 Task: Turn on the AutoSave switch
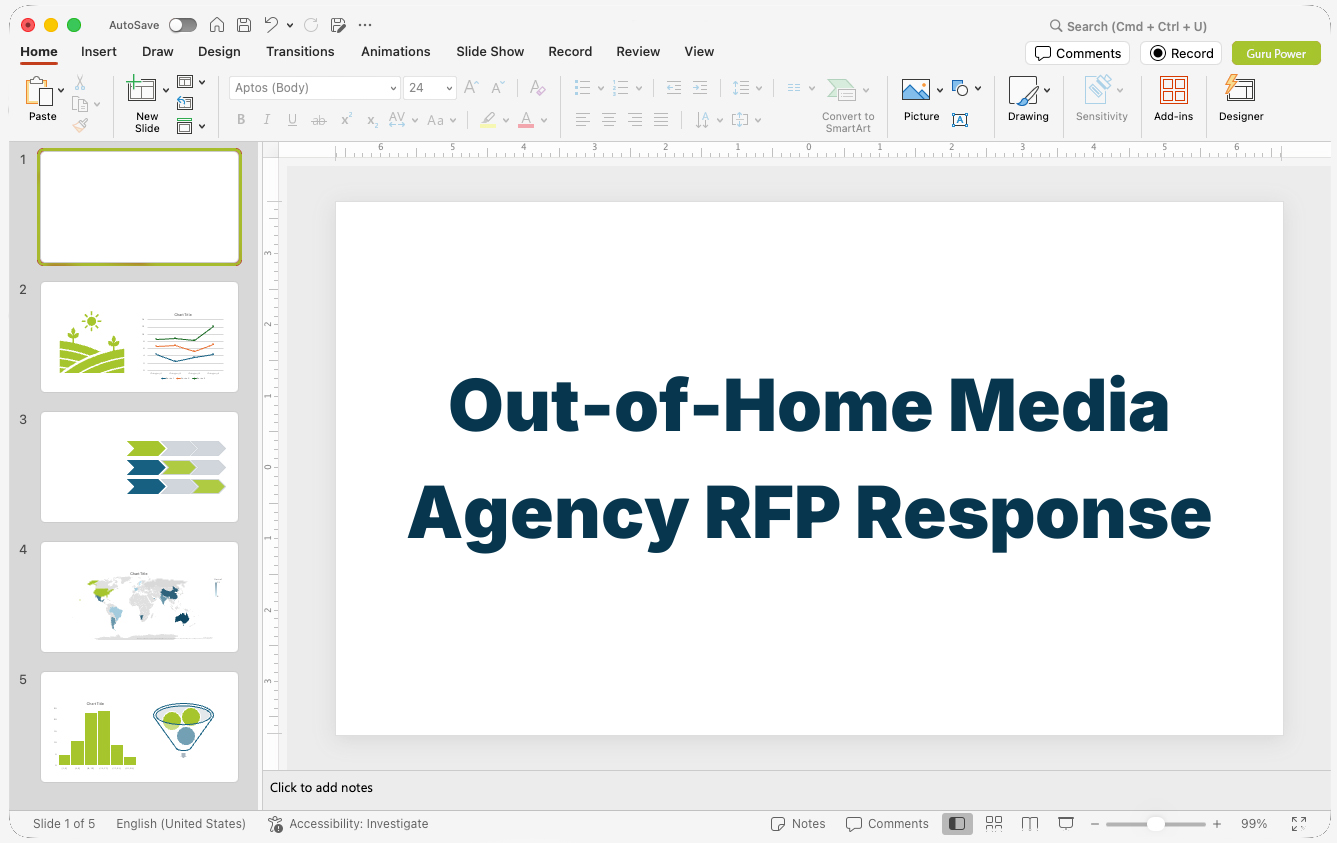183,25
